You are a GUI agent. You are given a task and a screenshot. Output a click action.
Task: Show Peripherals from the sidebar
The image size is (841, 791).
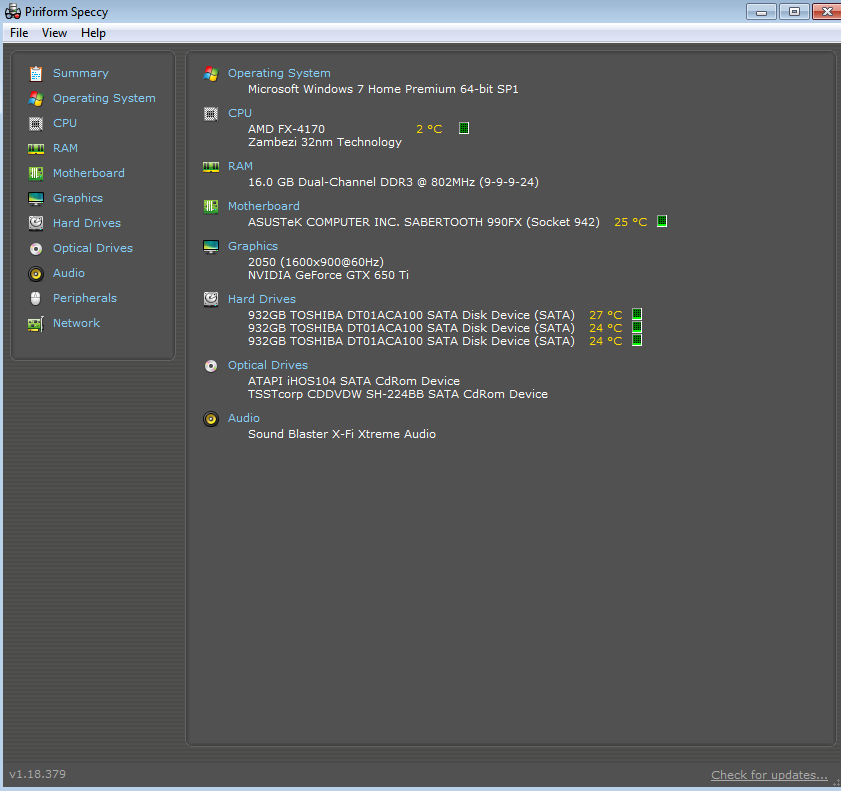point(85,298)
